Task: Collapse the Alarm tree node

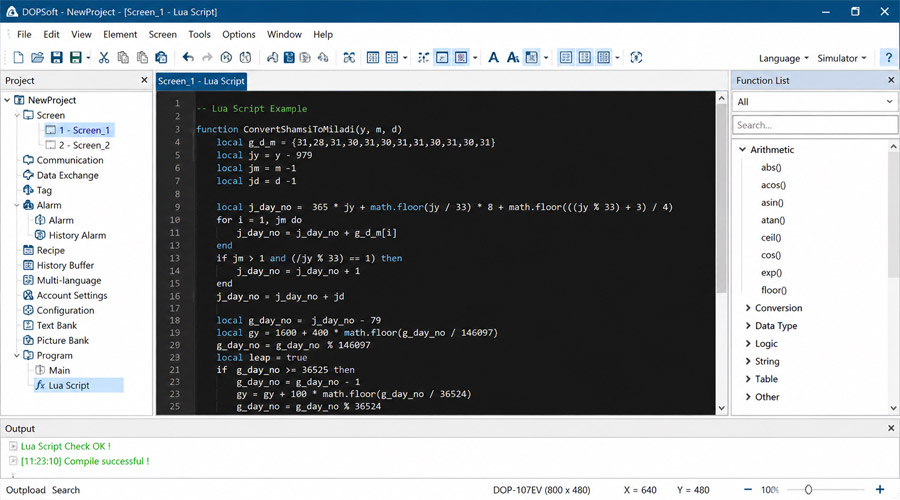Action: 17,205
